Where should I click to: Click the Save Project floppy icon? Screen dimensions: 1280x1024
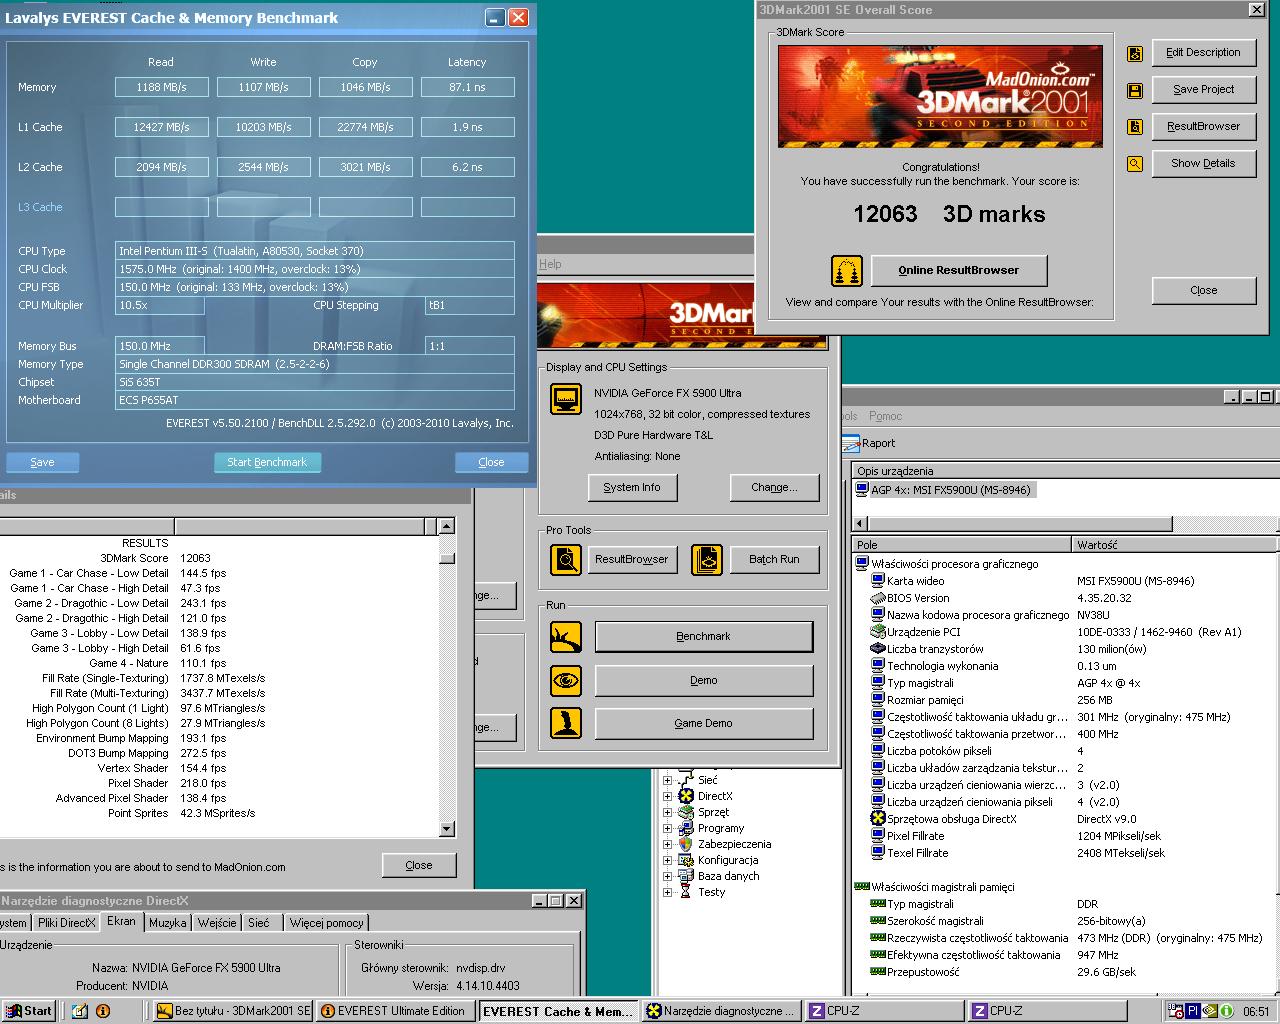click(x=1135, y=91)
